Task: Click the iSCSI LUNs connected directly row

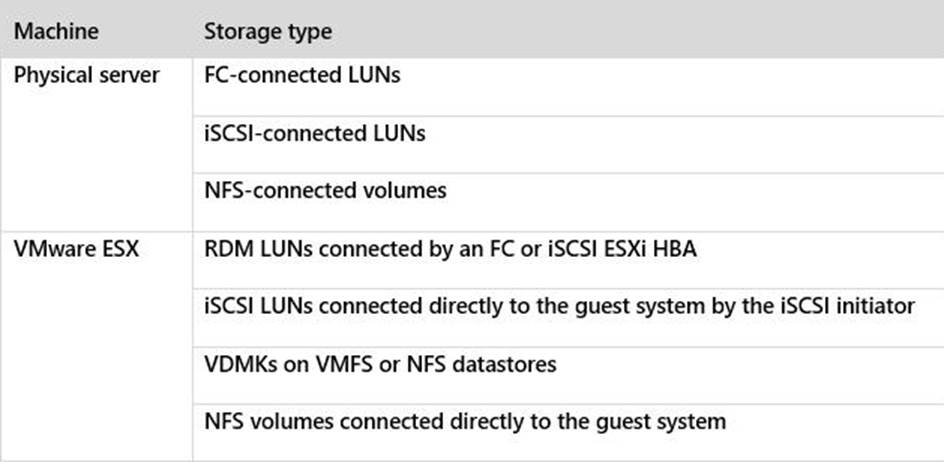Action: pos(559,306)
